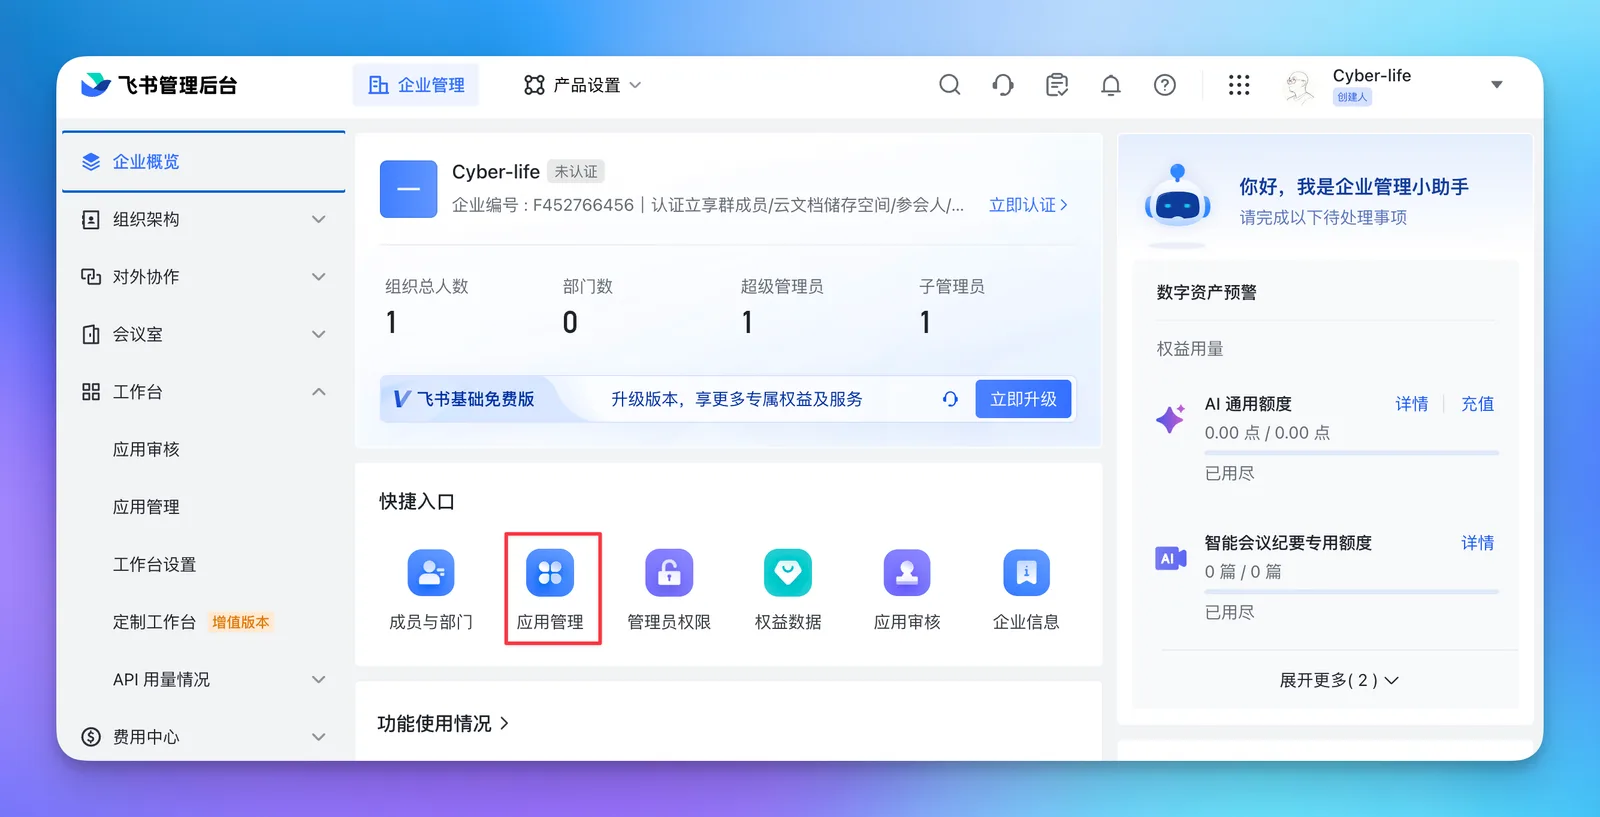Image resolution: width=1600 pixels, height=817 pixels.
Task: Open the search magnifier icon
Action: click(949, 85)
